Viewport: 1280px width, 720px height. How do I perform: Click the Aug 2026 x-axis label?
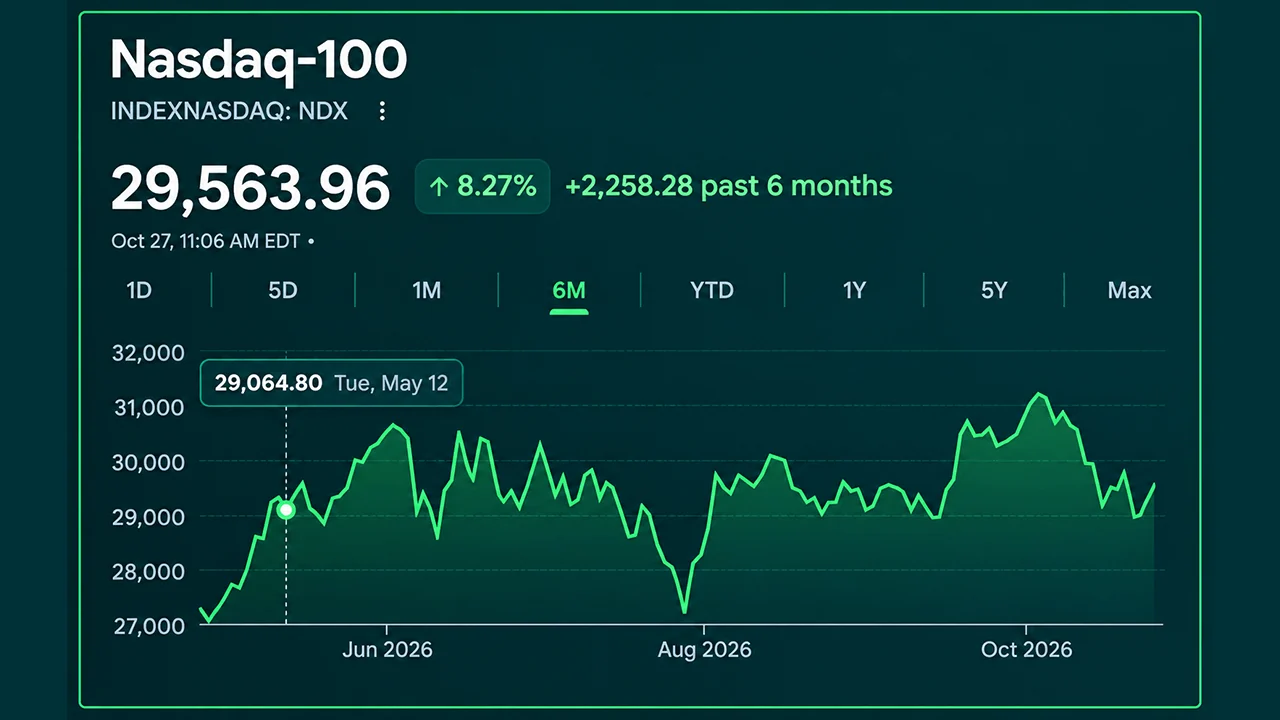tap(704, 650)
